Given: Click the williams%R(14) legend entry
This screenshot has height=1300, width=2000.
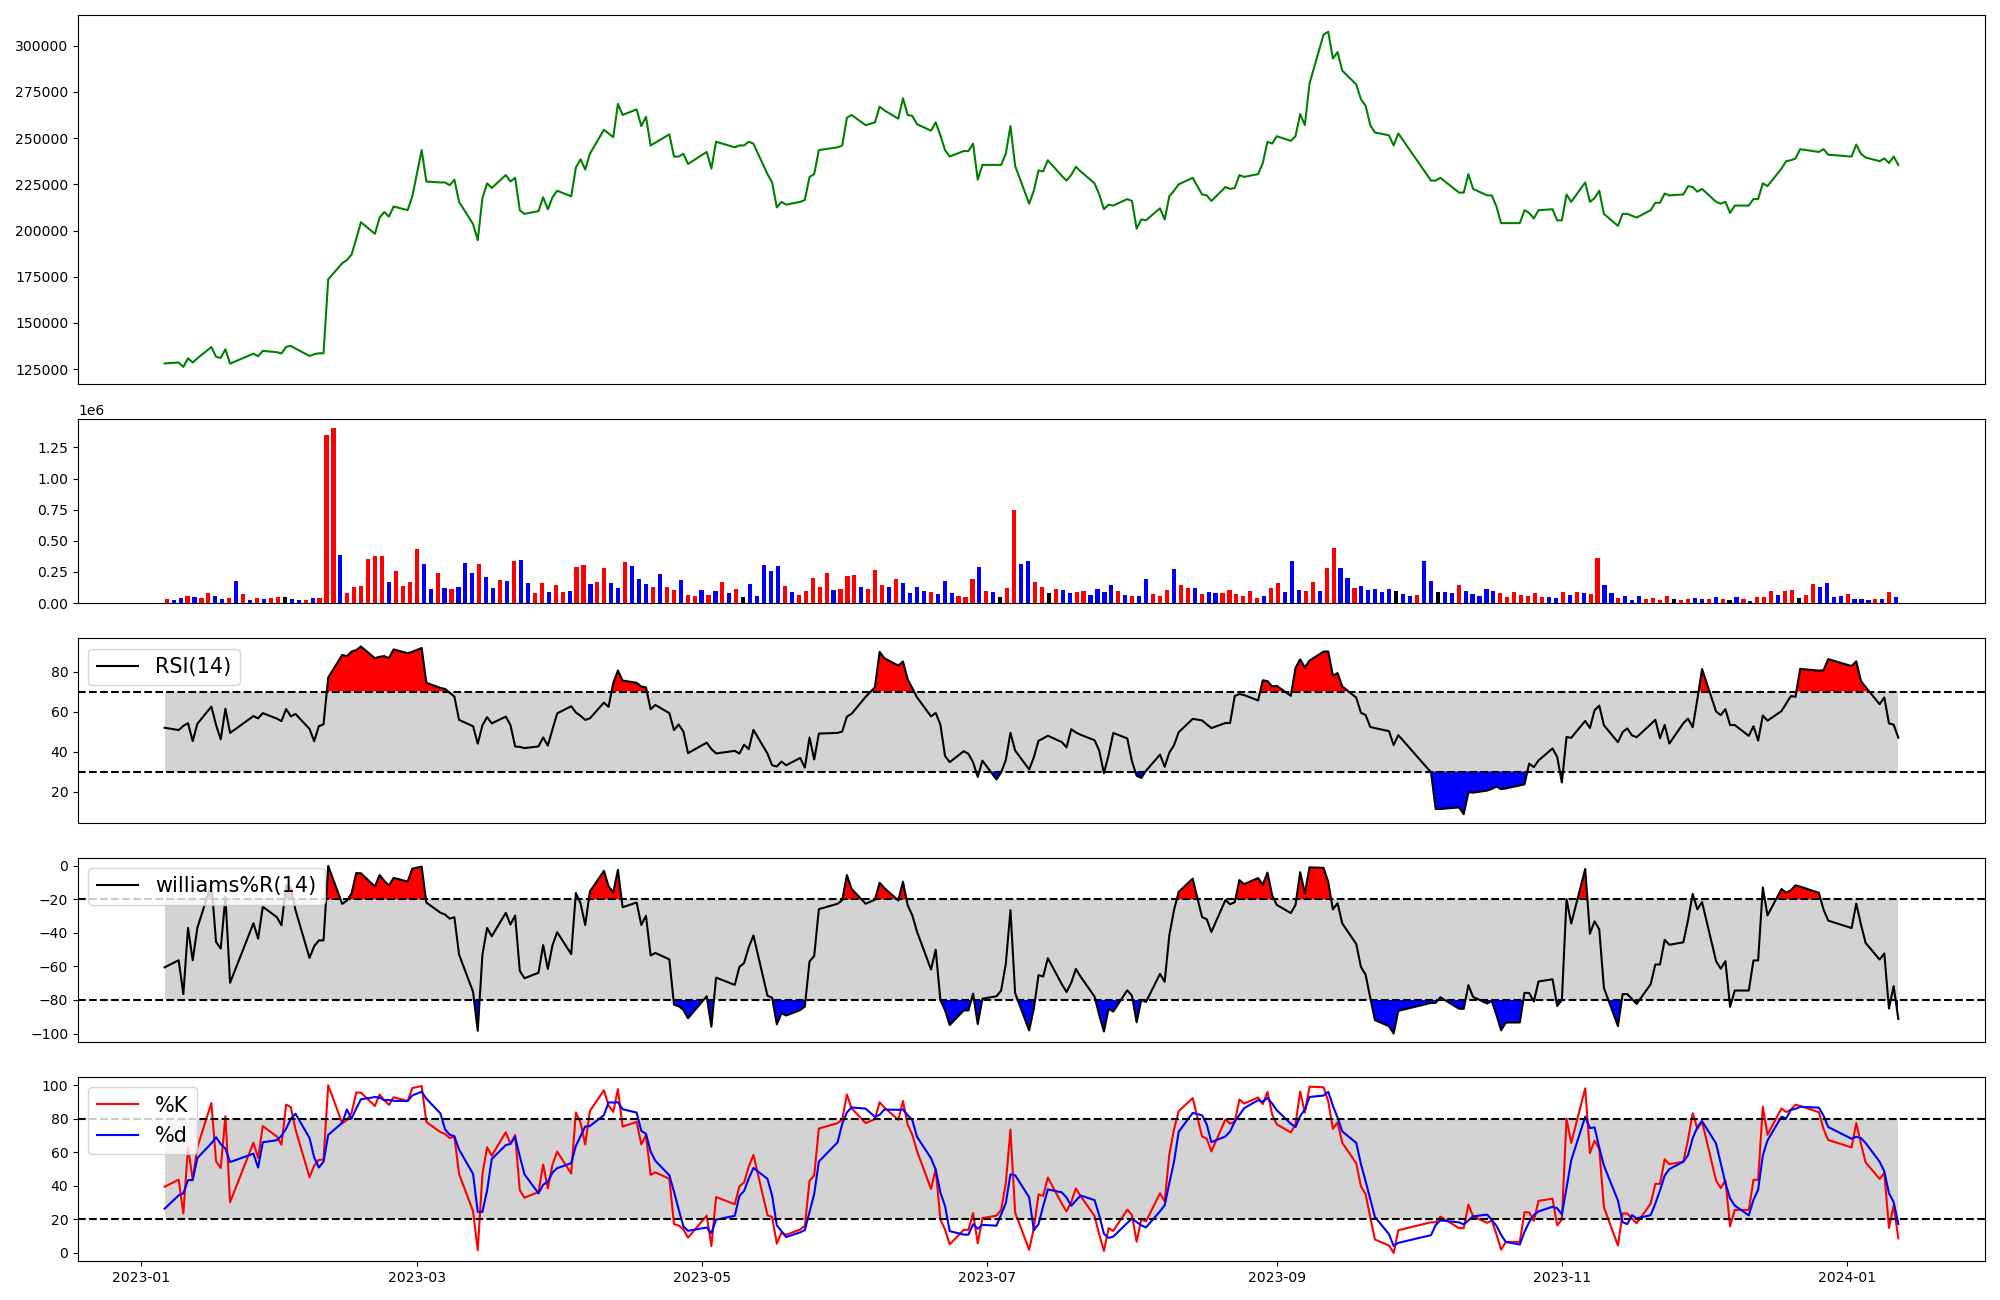Looking at the screenshot, I should pyautogui.click(x=235, y=885).
